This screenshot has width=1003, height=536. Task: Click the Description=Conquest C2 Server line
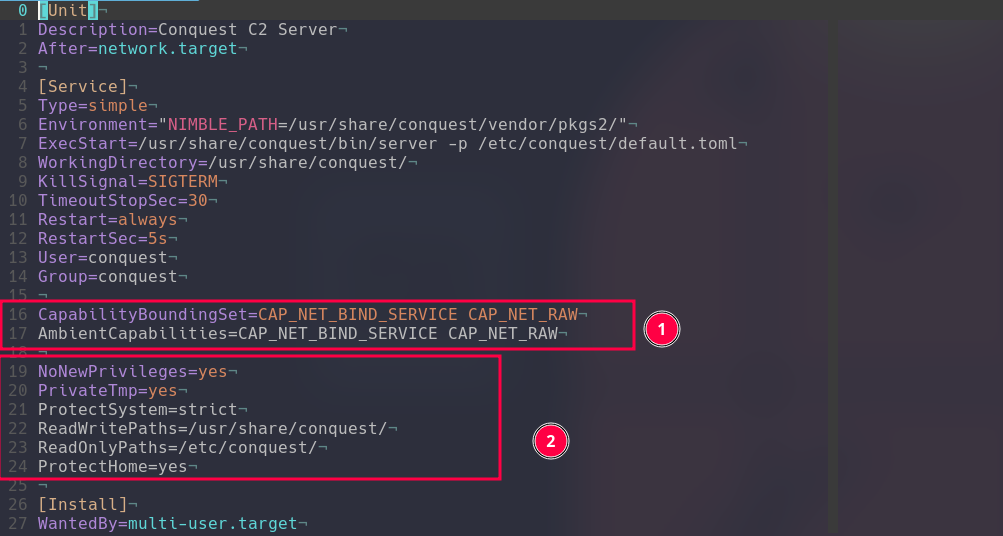click(192, 29)
